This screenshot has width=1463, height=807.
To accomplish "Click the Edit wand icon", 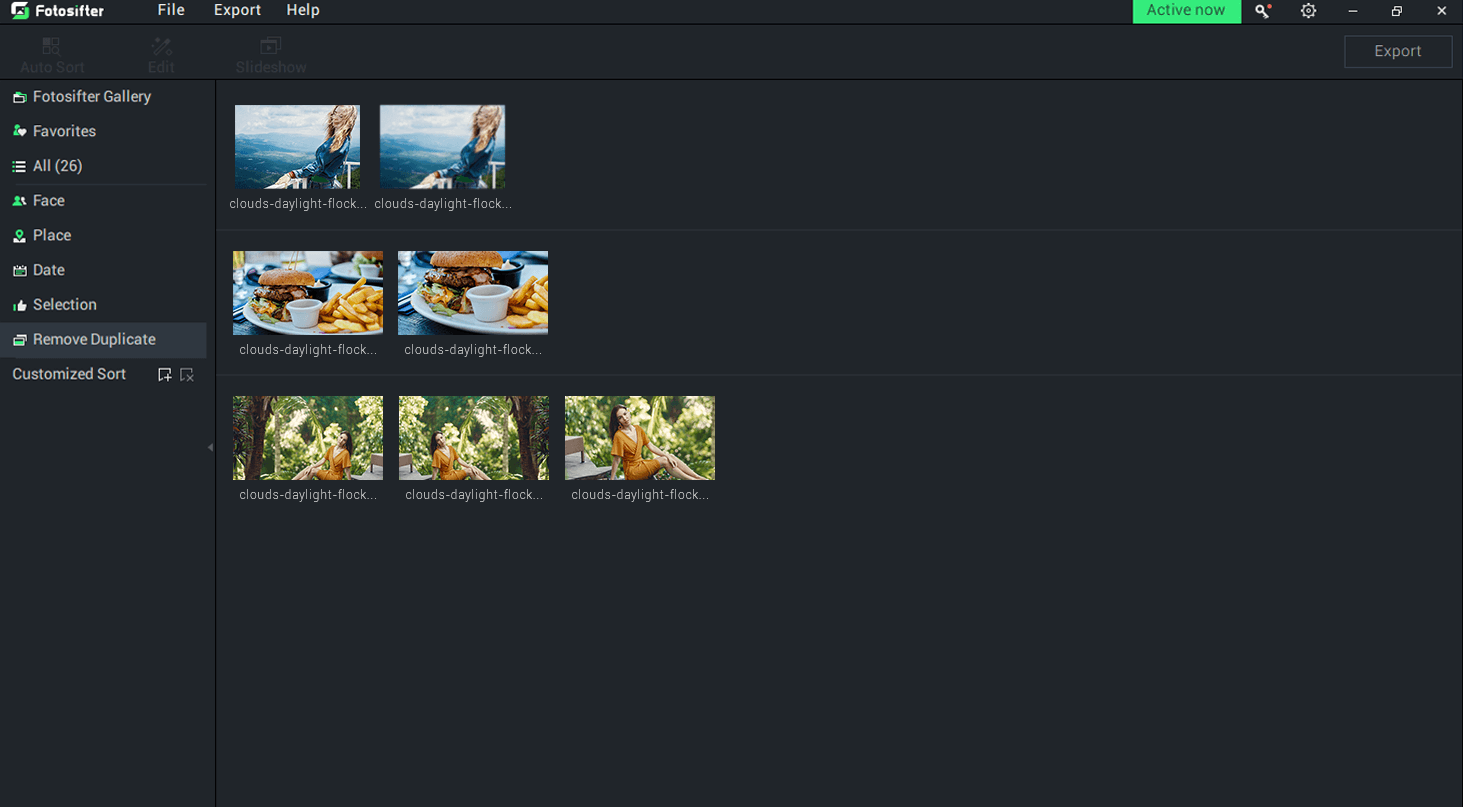I will (161, 46).
